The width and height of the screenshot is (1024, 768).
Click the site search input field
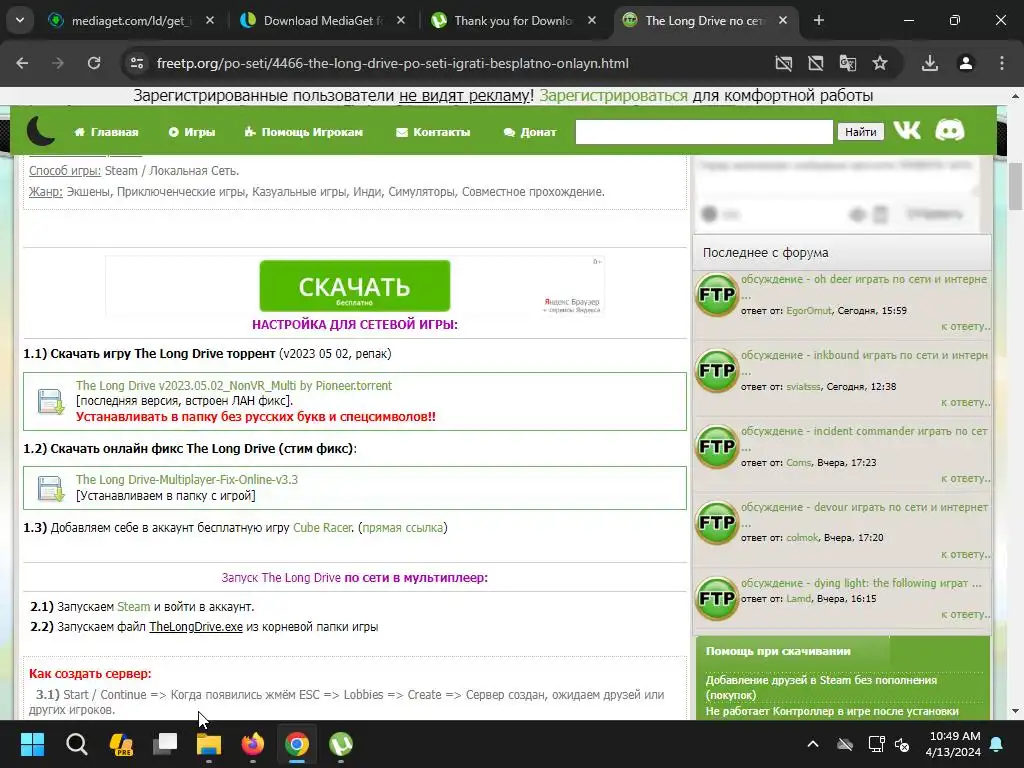coord(704,132)
